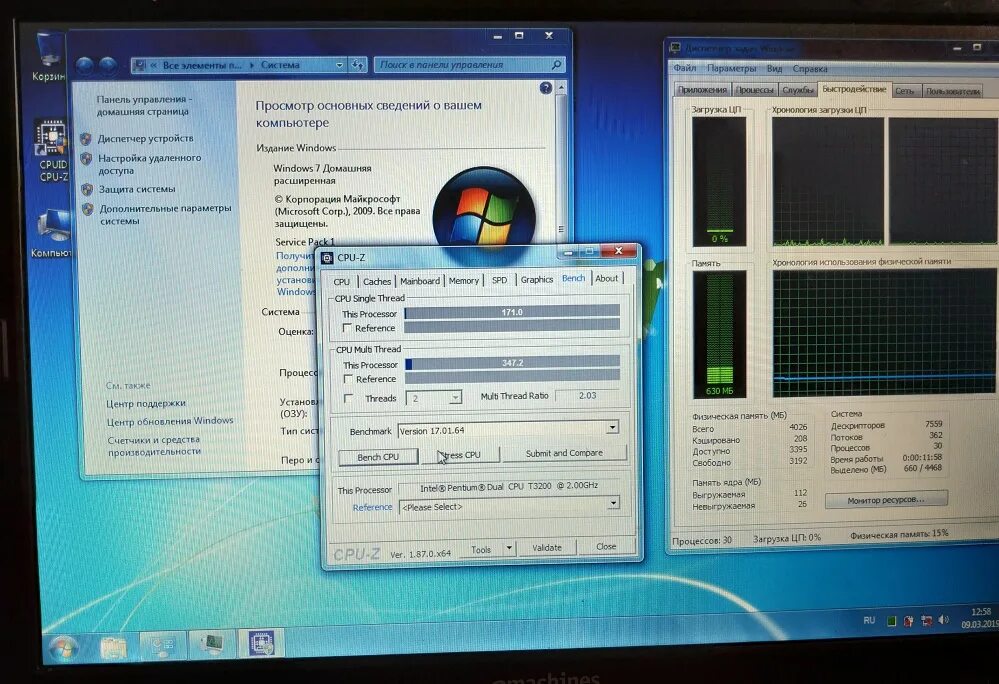Click the Single Thread score bar 171.0
999x684 pixels.
point(512,312)
